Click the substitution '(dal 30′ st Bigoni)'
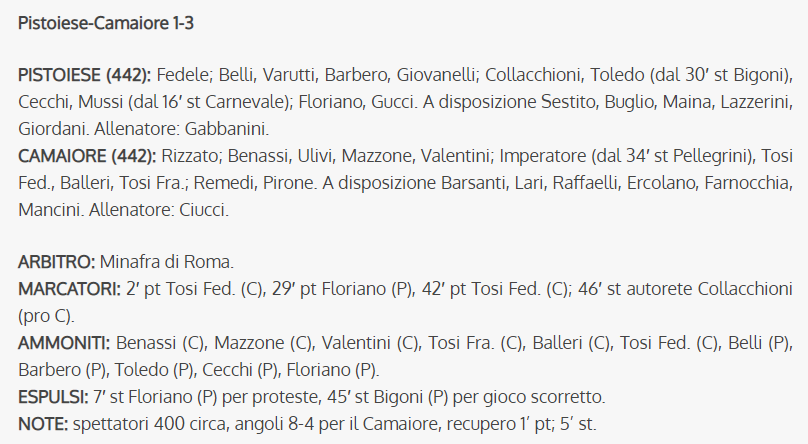 721,75
